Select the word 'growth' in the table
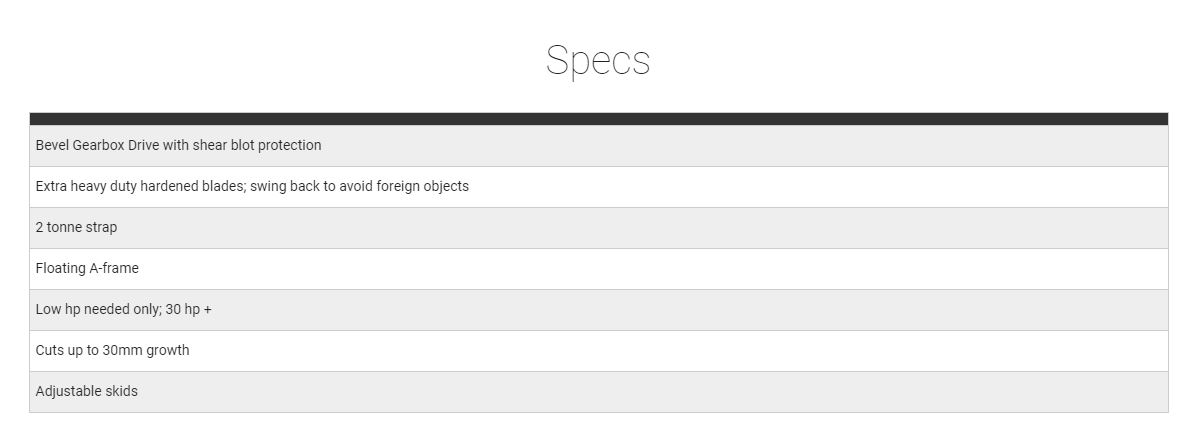Screen dimensions: 1201x428 pos(168,350)
